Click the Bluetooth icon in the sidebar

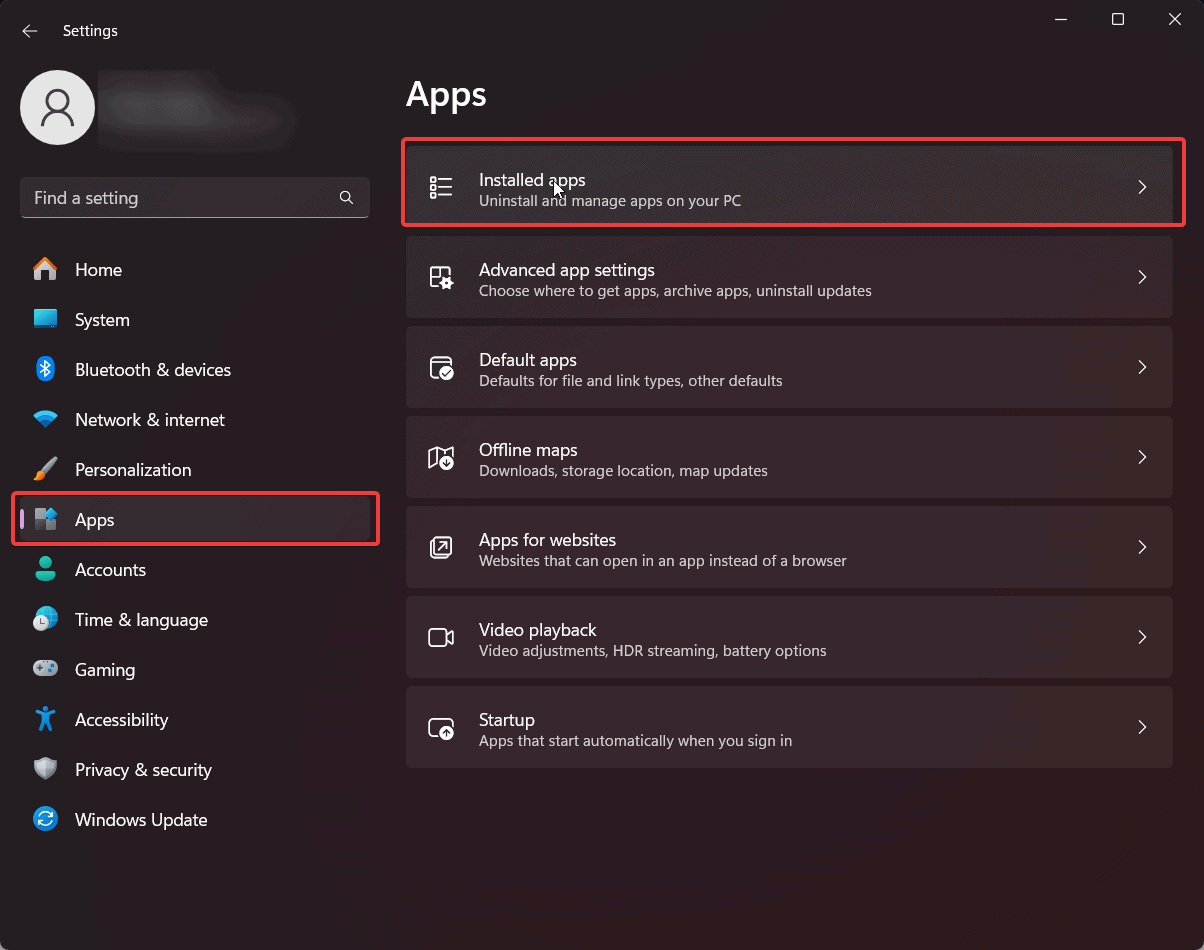[45, 369]
